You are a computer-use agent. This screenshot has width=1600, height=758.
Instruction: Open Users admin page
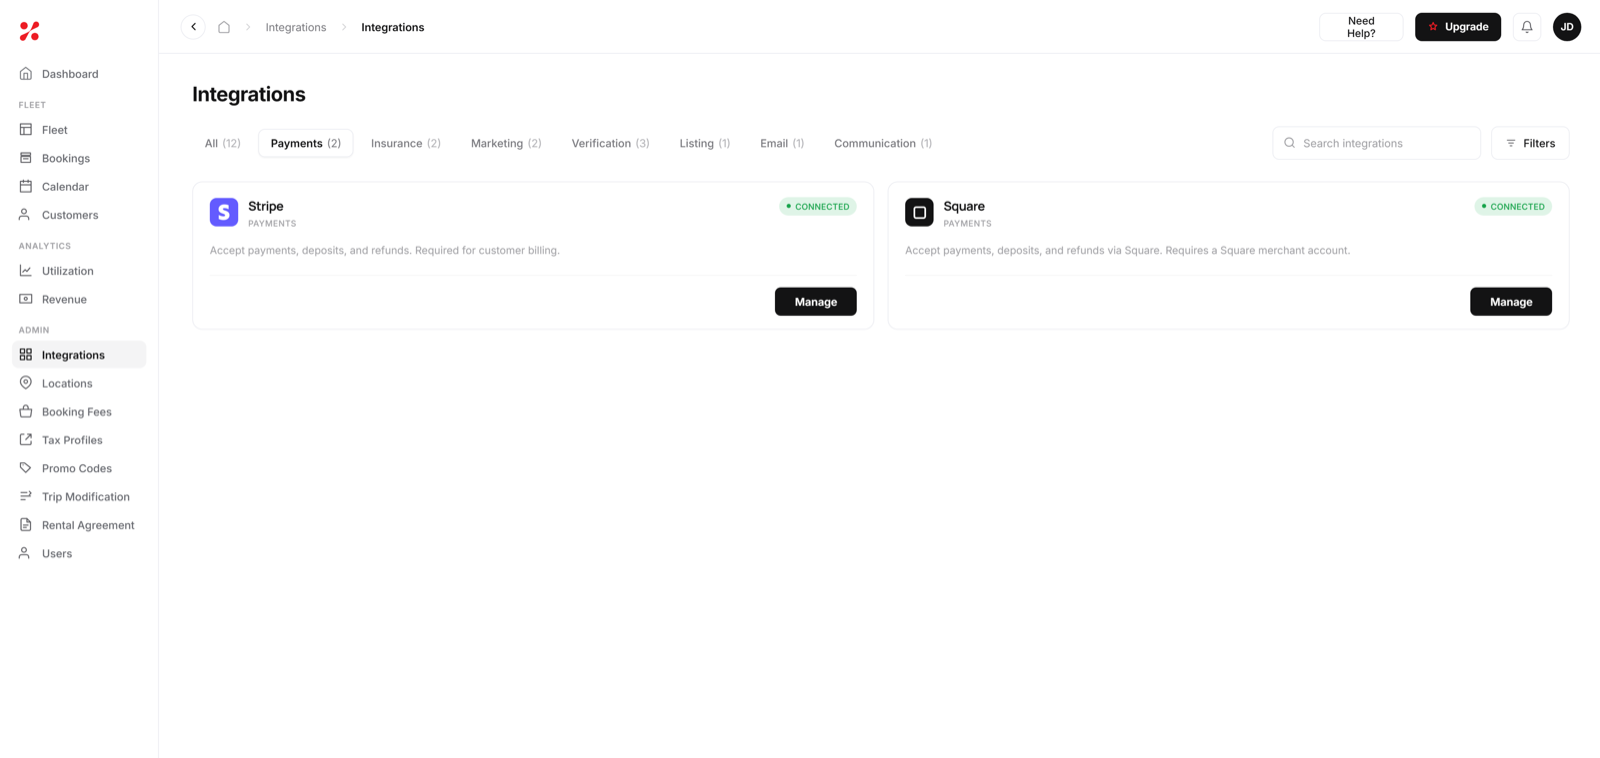(79, 553)
